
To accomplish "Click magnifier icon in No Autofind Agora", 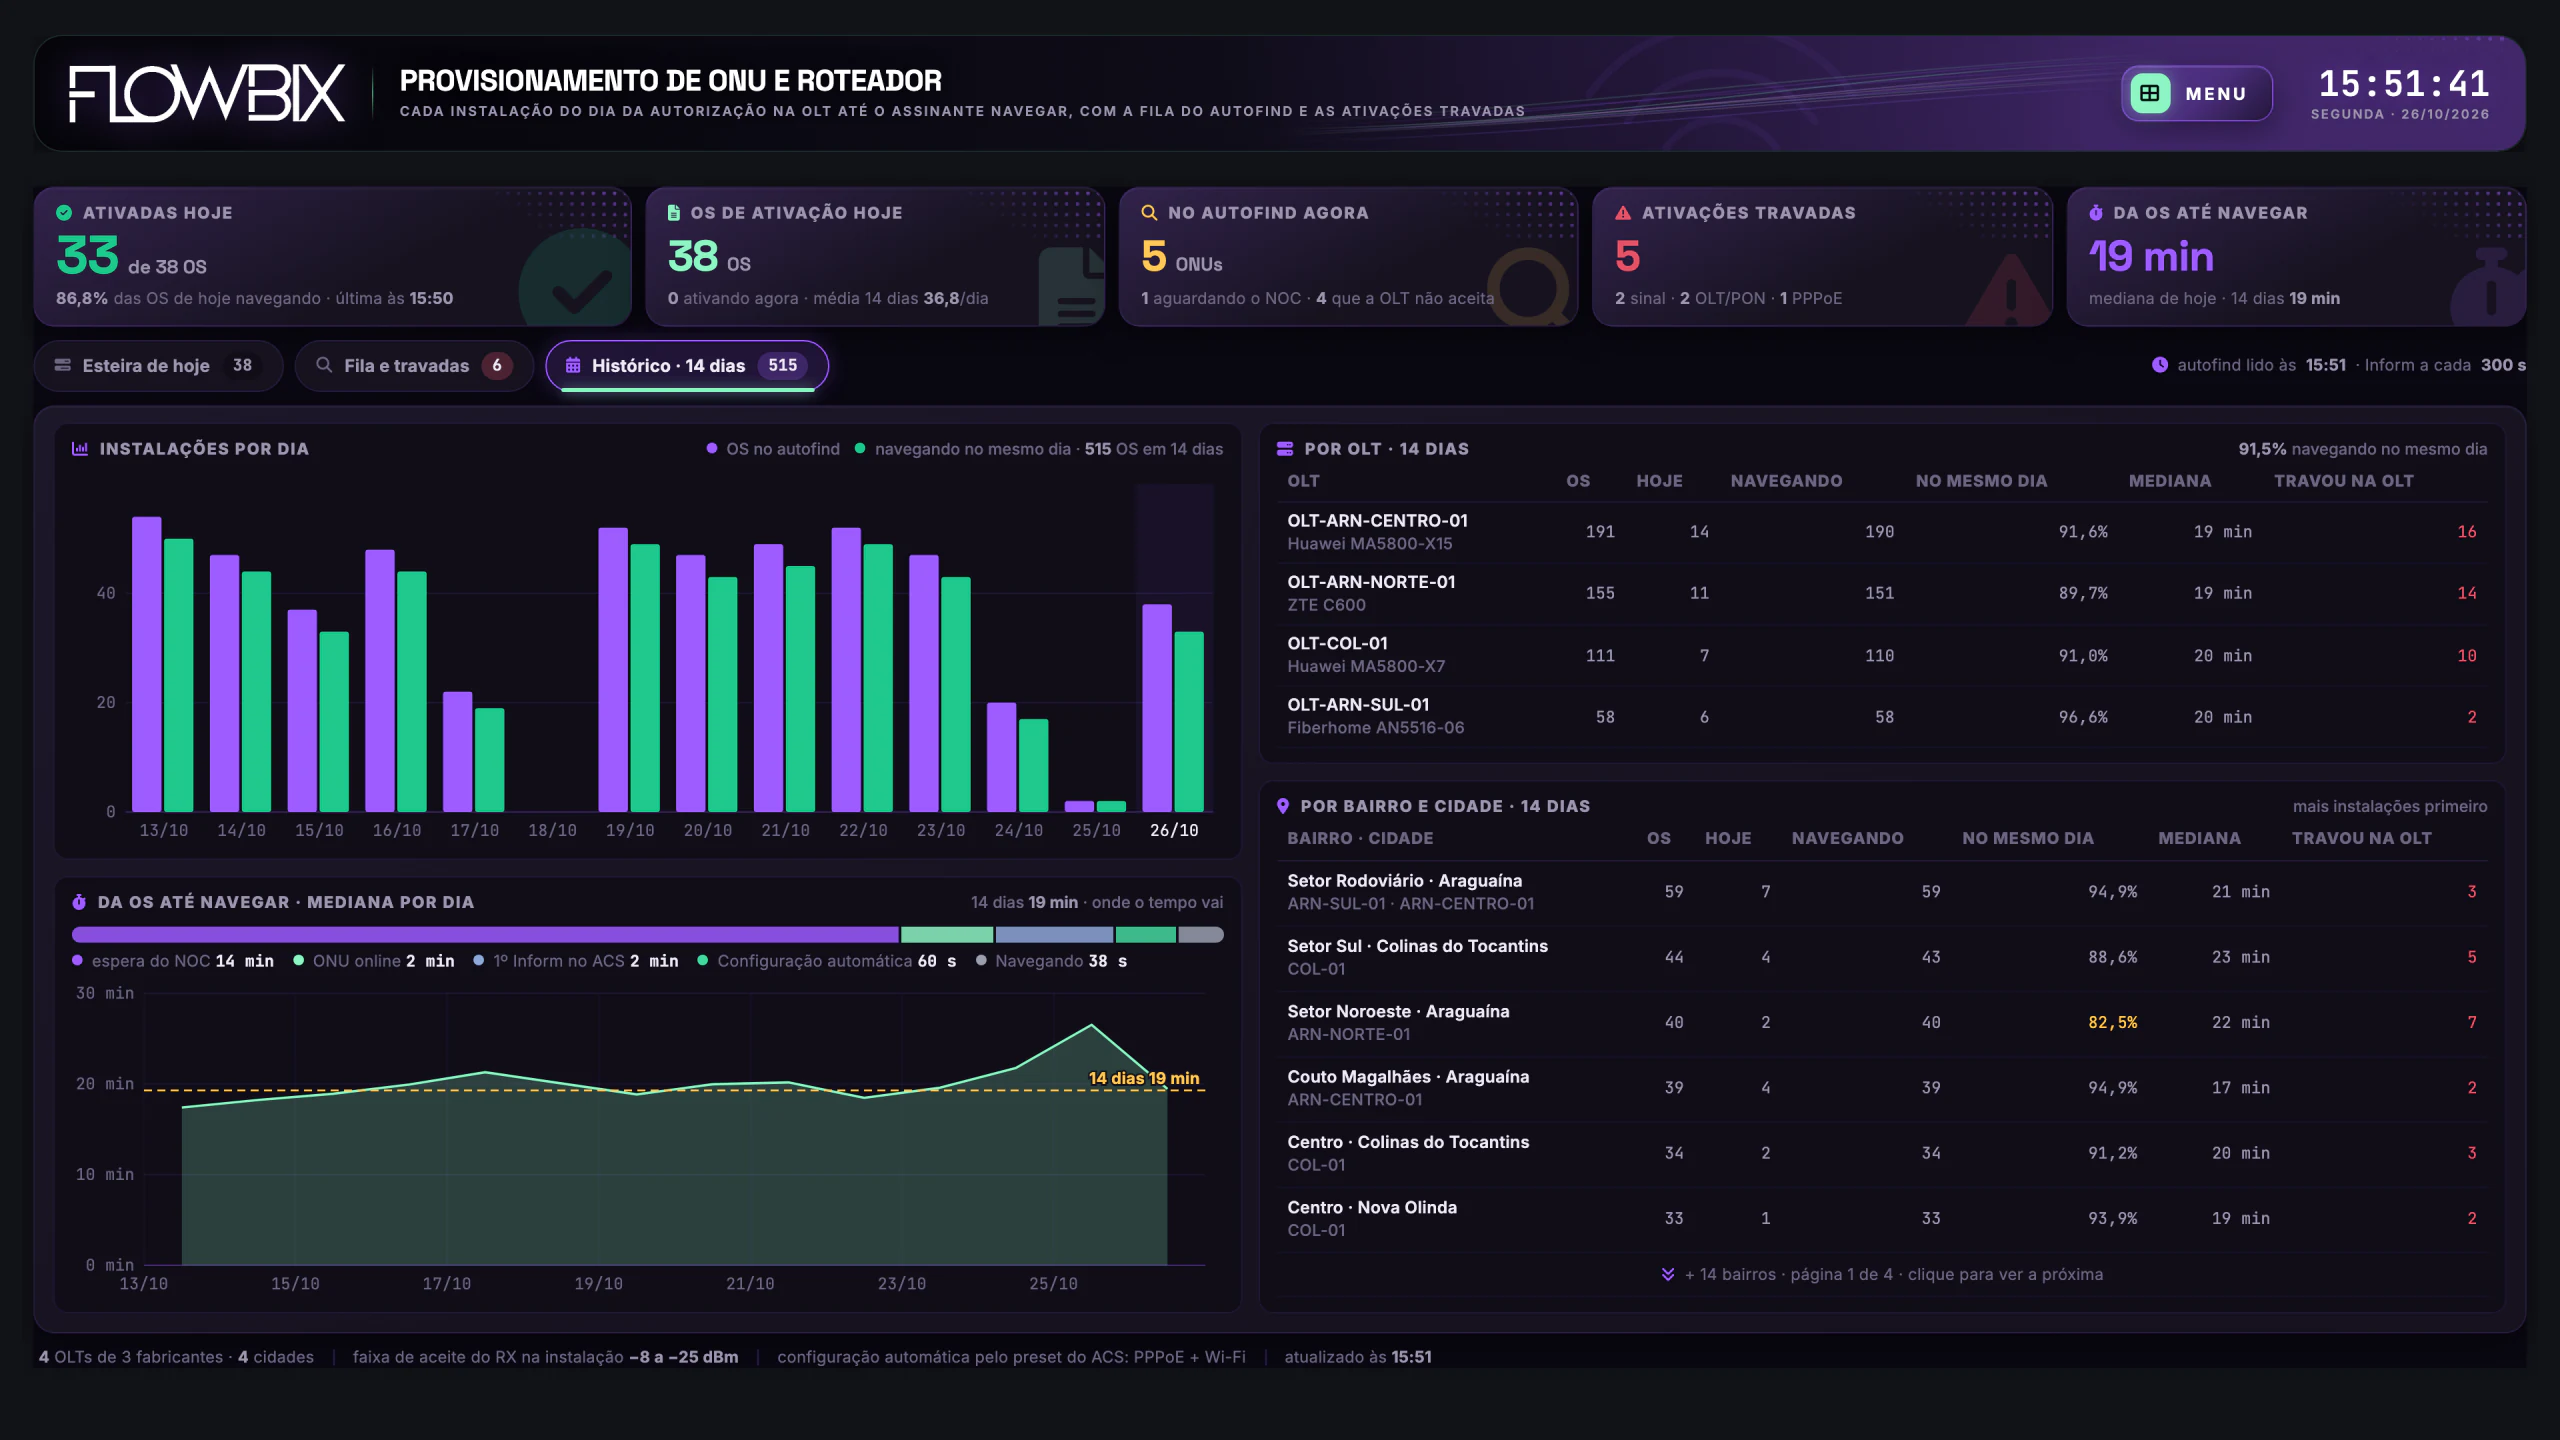I will (1149, 213).
